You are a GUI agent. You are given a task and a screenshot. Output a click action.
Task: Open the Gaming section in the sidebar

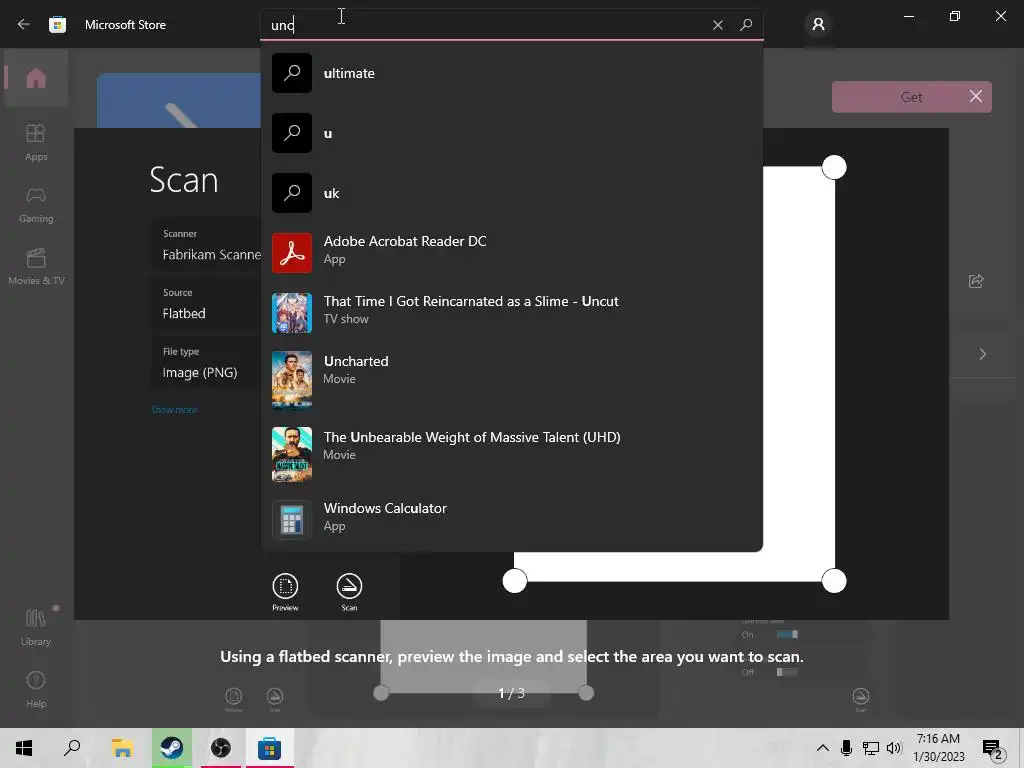[36, 205]
